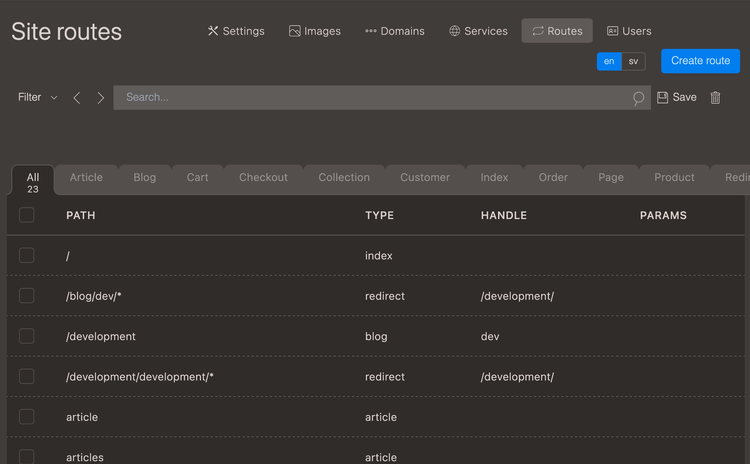The image size is (750, 464).
Task: Open the Images section picture icon
Action: tap(295, 31)
